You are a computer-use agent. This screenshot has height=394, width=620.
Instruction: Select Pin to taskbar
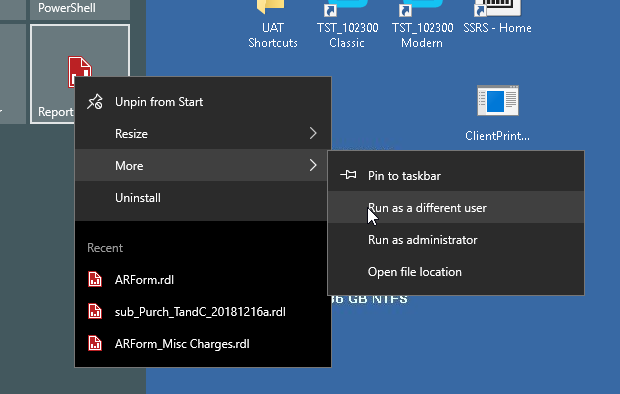pos(456,175)
